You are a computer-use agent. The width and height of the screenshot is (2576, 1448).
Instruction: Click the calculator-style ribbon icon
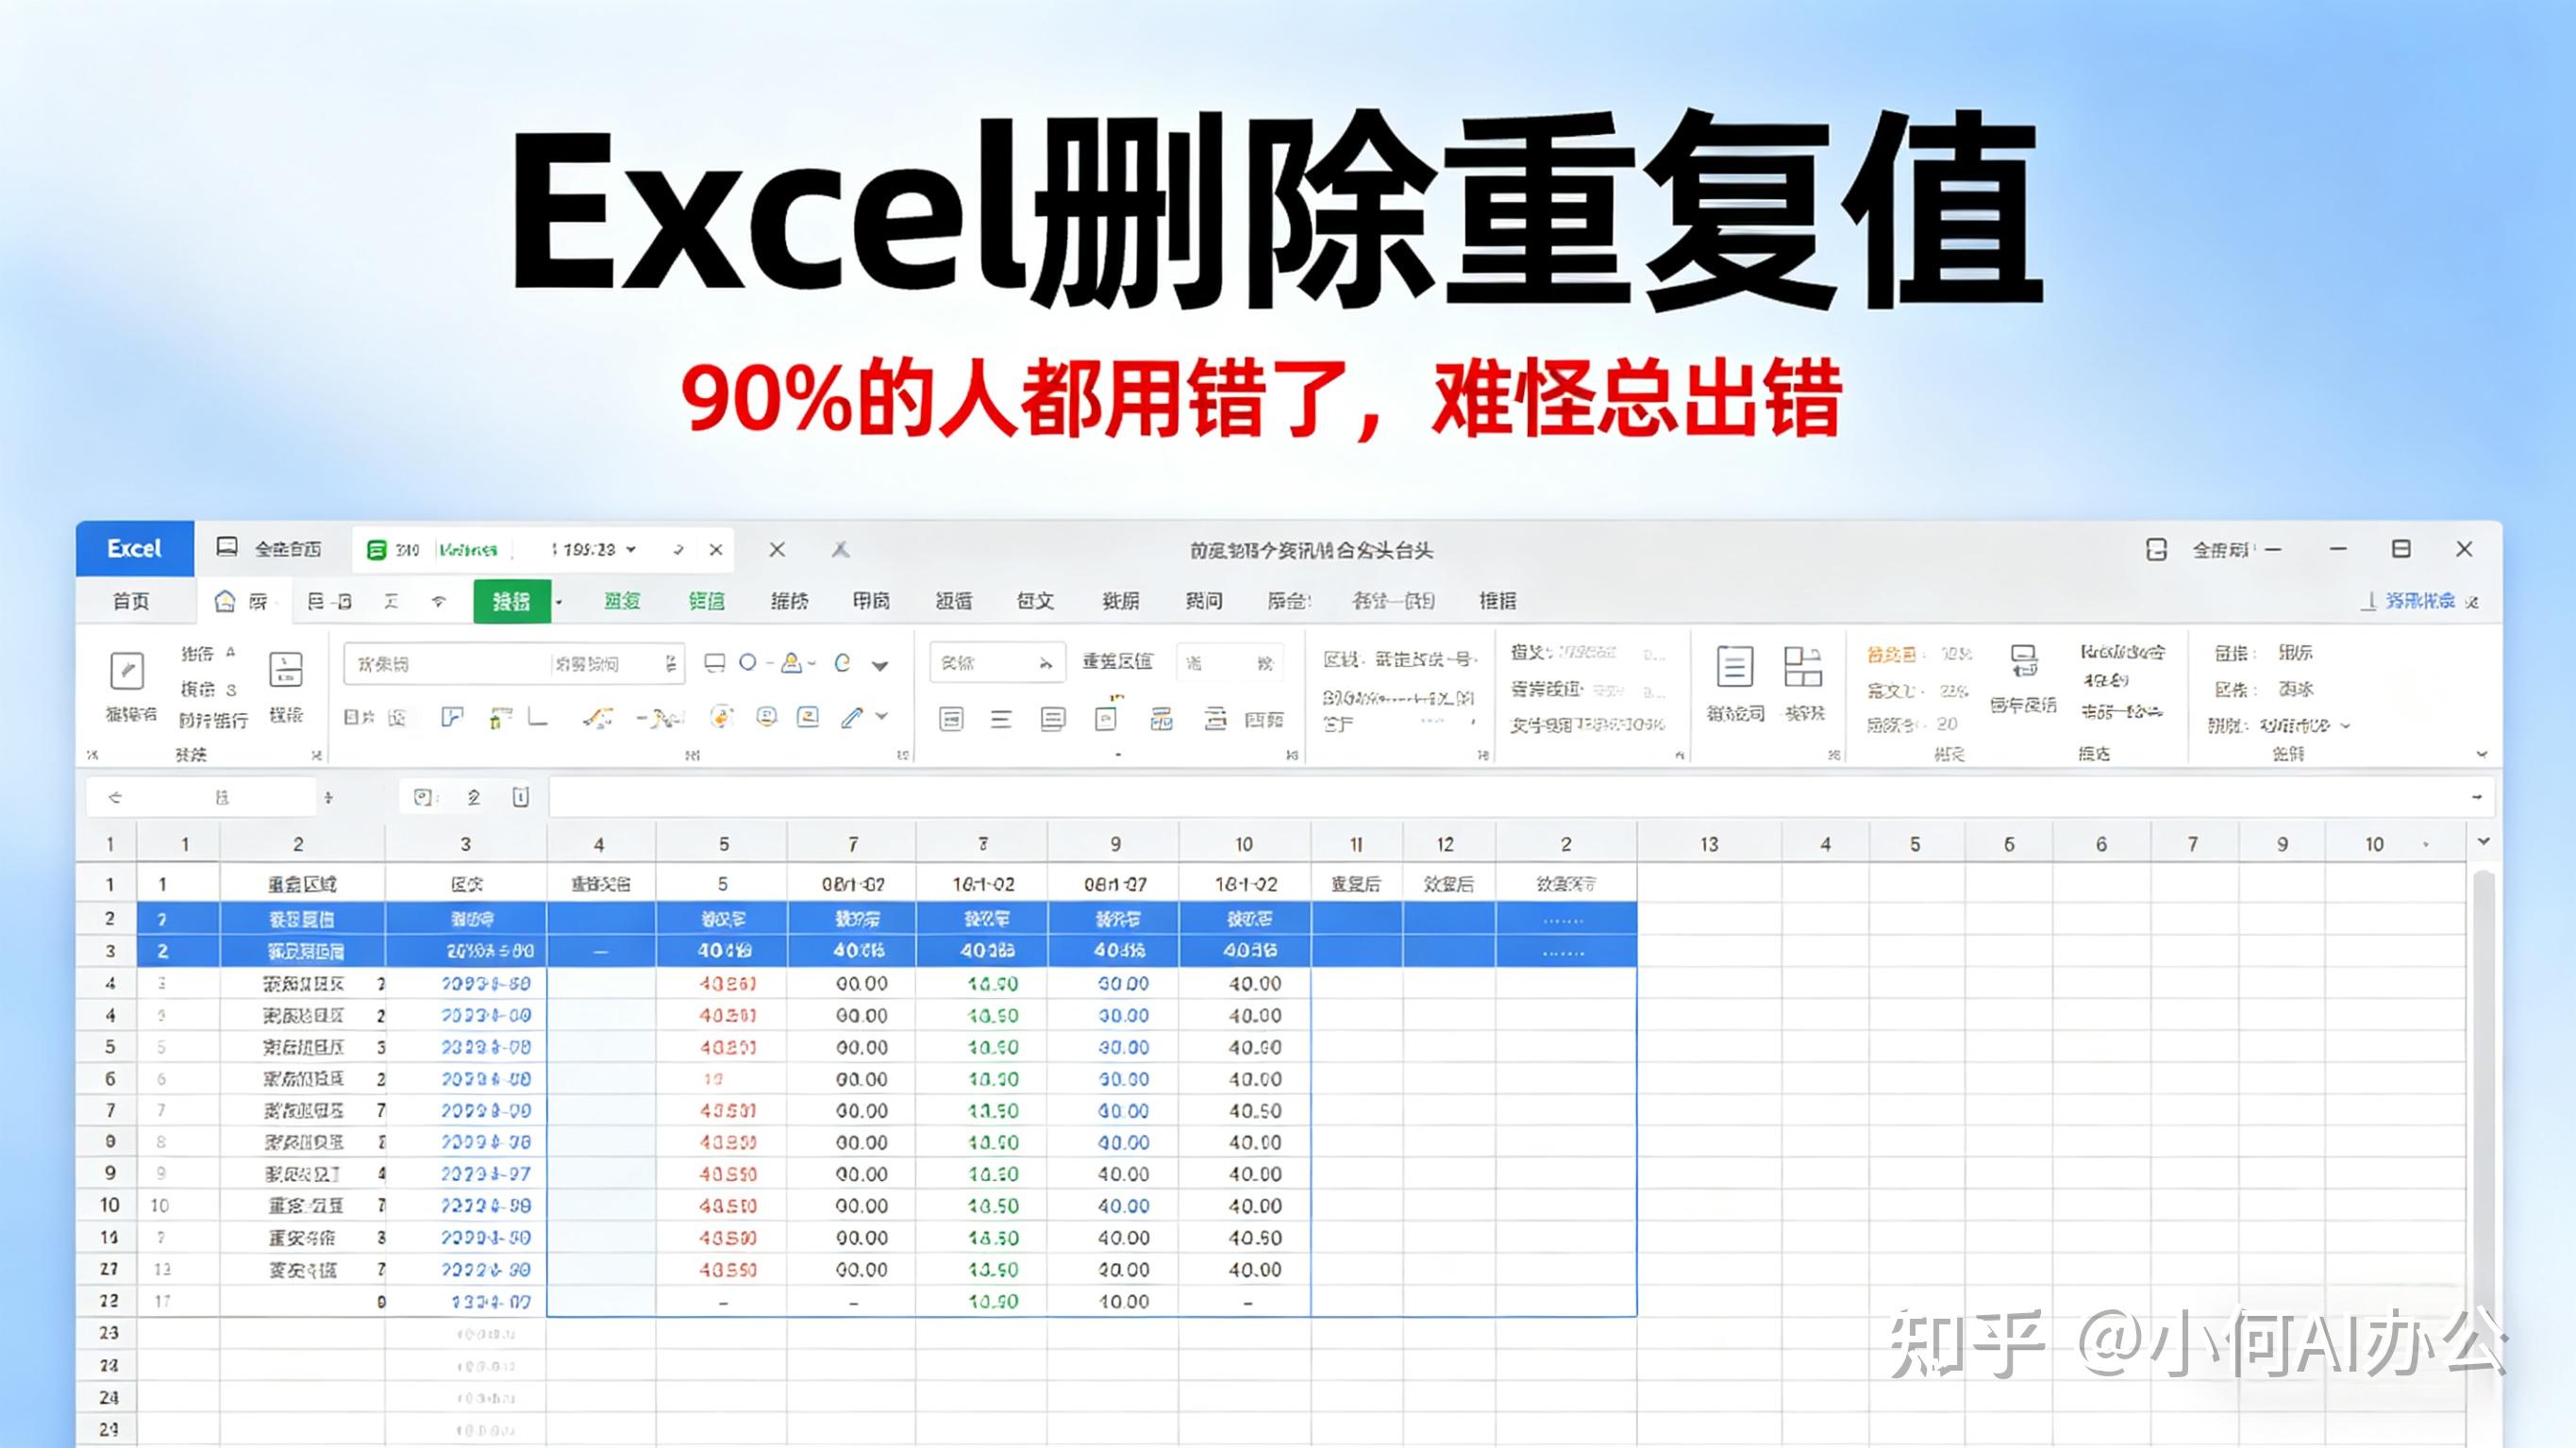(x=286, y=670)
